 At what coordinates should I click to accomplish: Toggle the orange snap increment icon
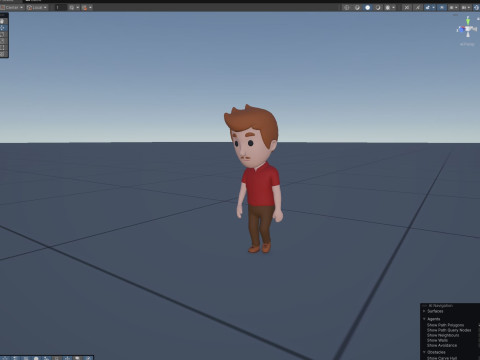(x=85, y=7)
